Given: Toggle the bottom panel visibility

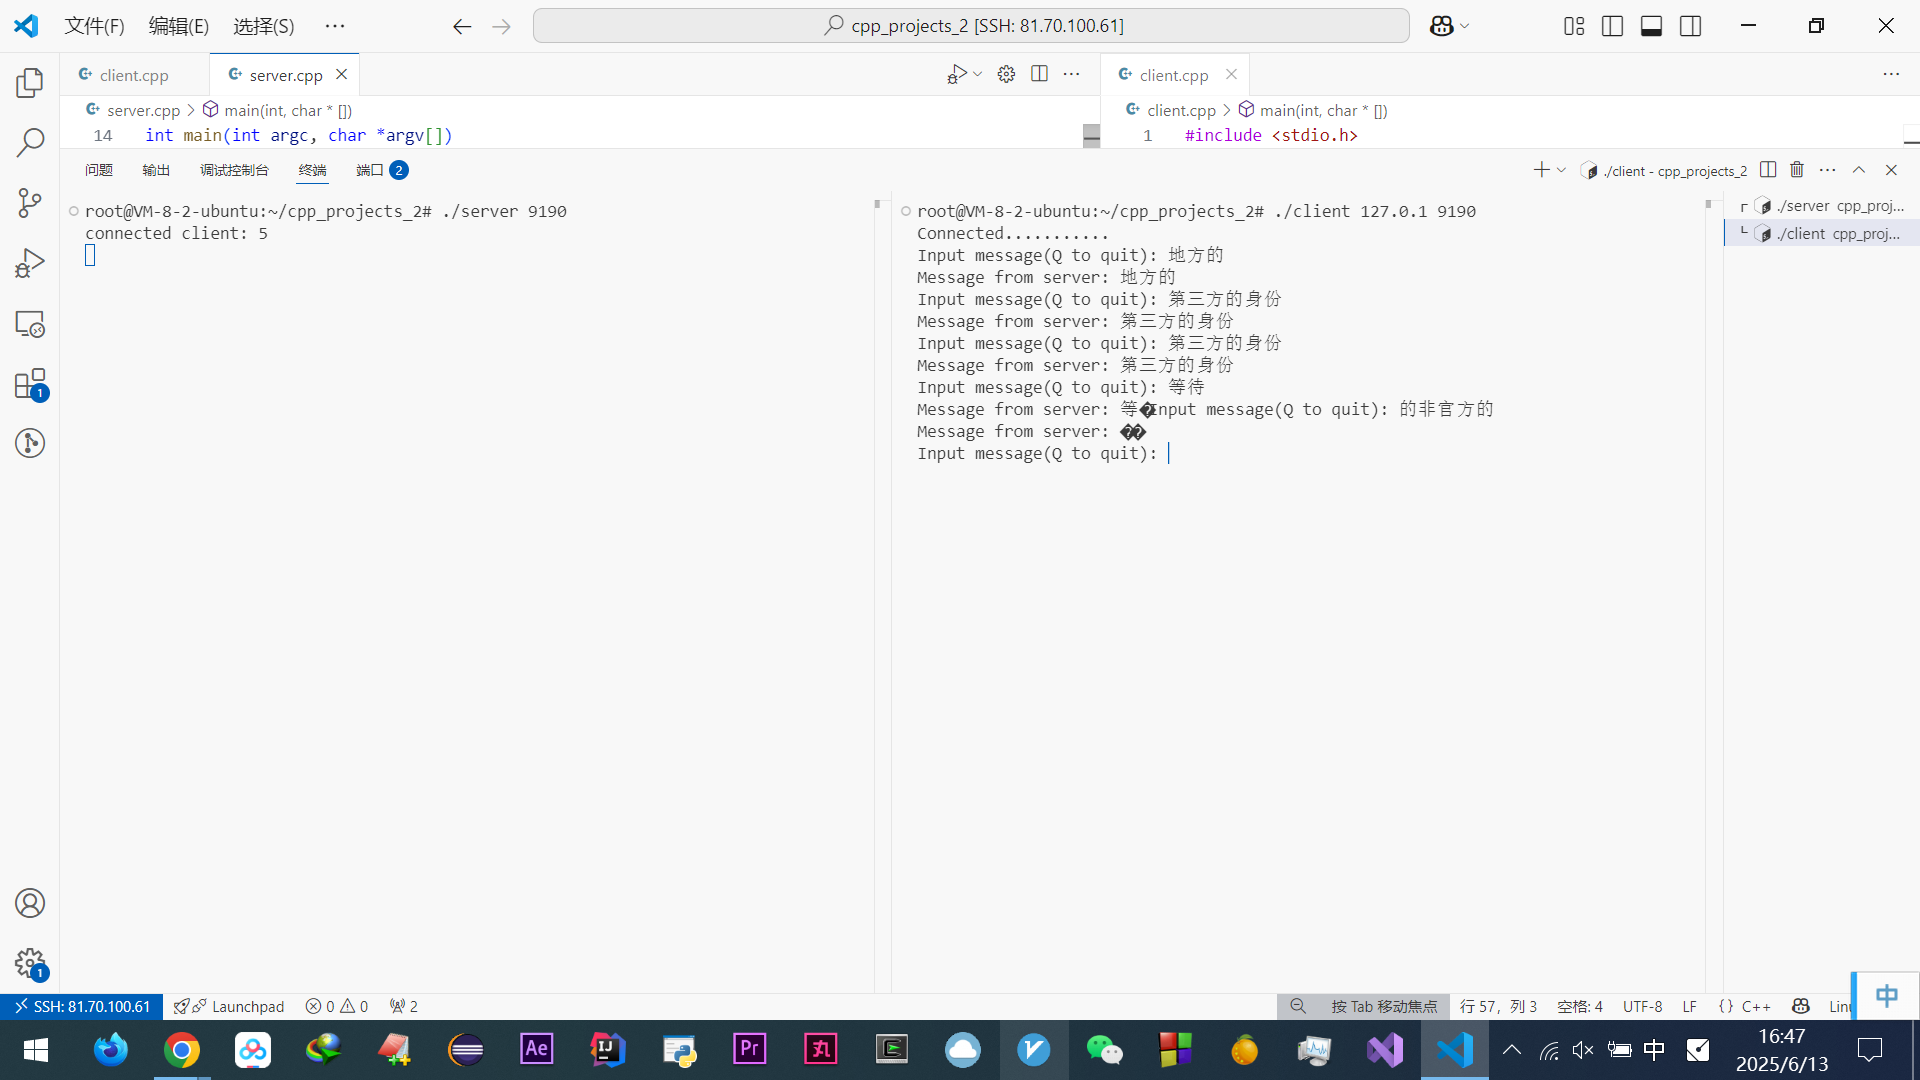Looking at the screenshot, I should [1651, 26].
